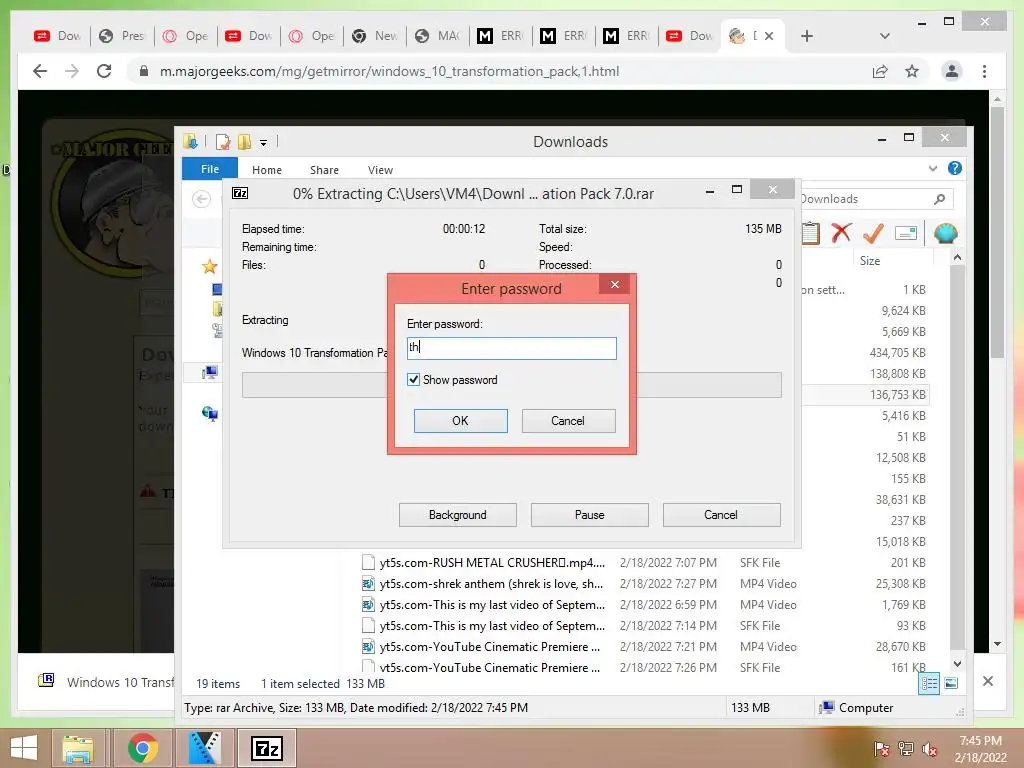Send extraction to Background
Viewport: 1024px width, 768px height.
[457, 515]
